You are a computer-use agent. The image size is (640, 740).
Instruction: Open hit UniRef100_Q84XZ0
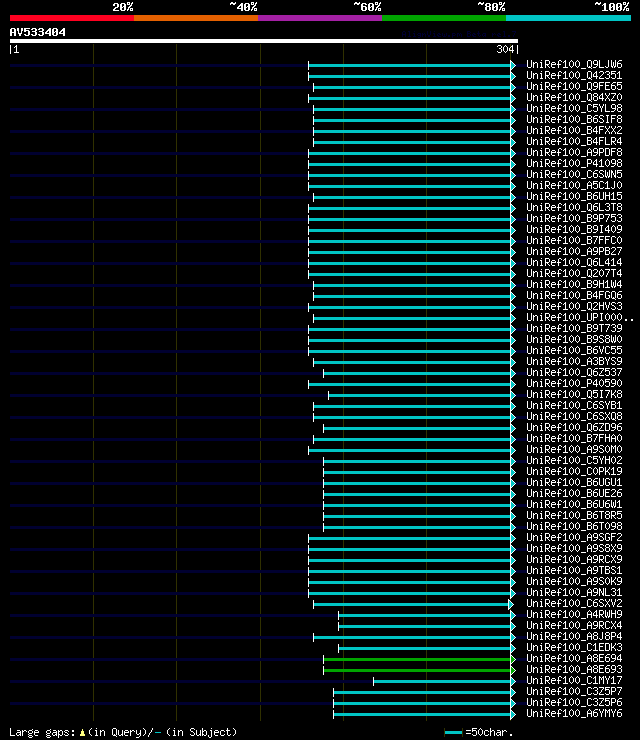pos(574,97)
